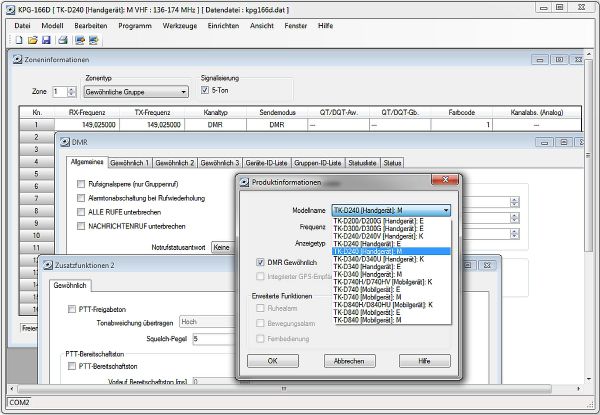Screen dimensions: 600x415
Task: Select channel row header 5 in zone table
Action: point(37,174)
